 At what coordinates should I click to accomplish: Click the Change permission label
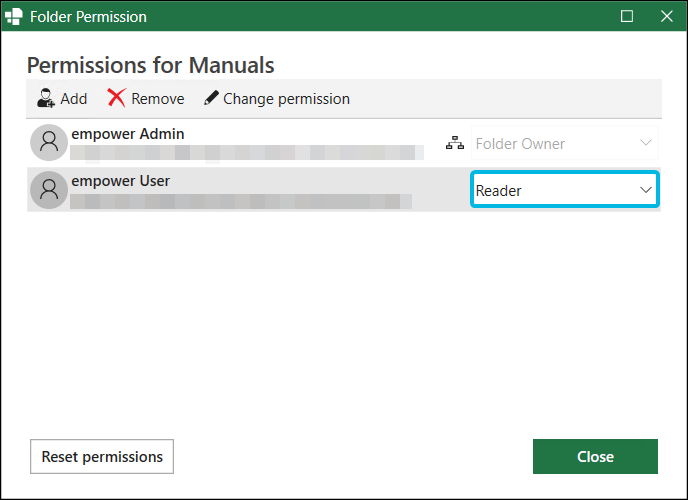pyautogui.click(x=287, y=99)
